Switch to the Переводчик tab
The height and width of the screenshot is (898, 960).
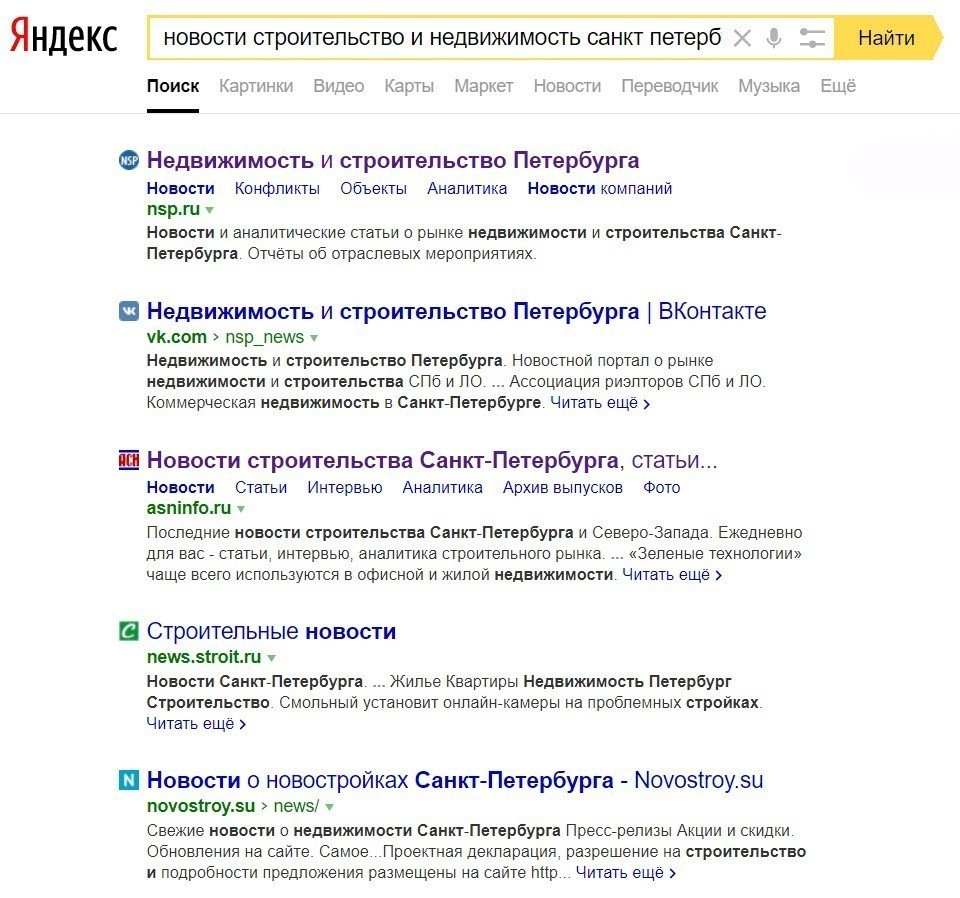pos(670,86)
